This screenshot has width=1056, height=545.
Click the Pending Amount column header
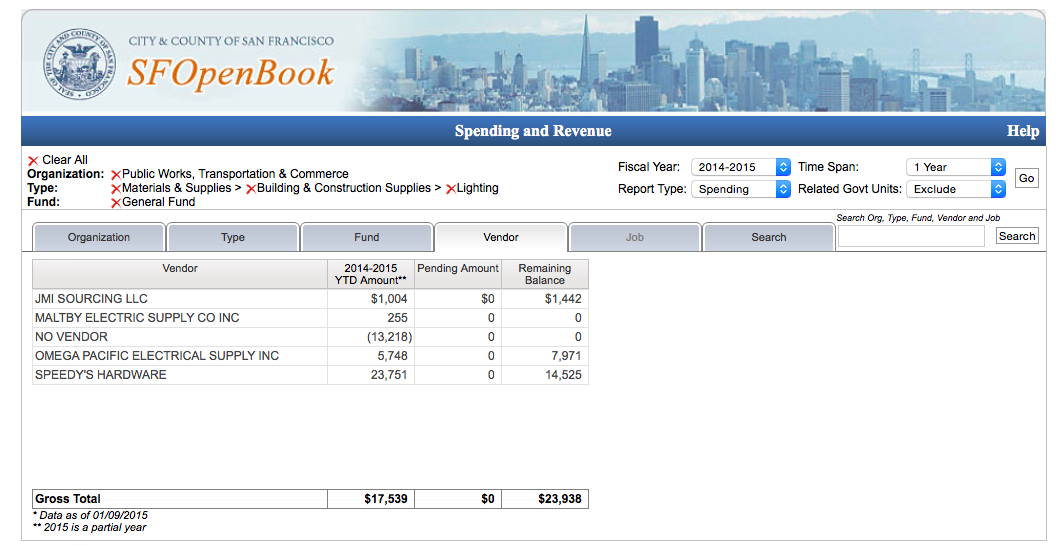(458, 274)
